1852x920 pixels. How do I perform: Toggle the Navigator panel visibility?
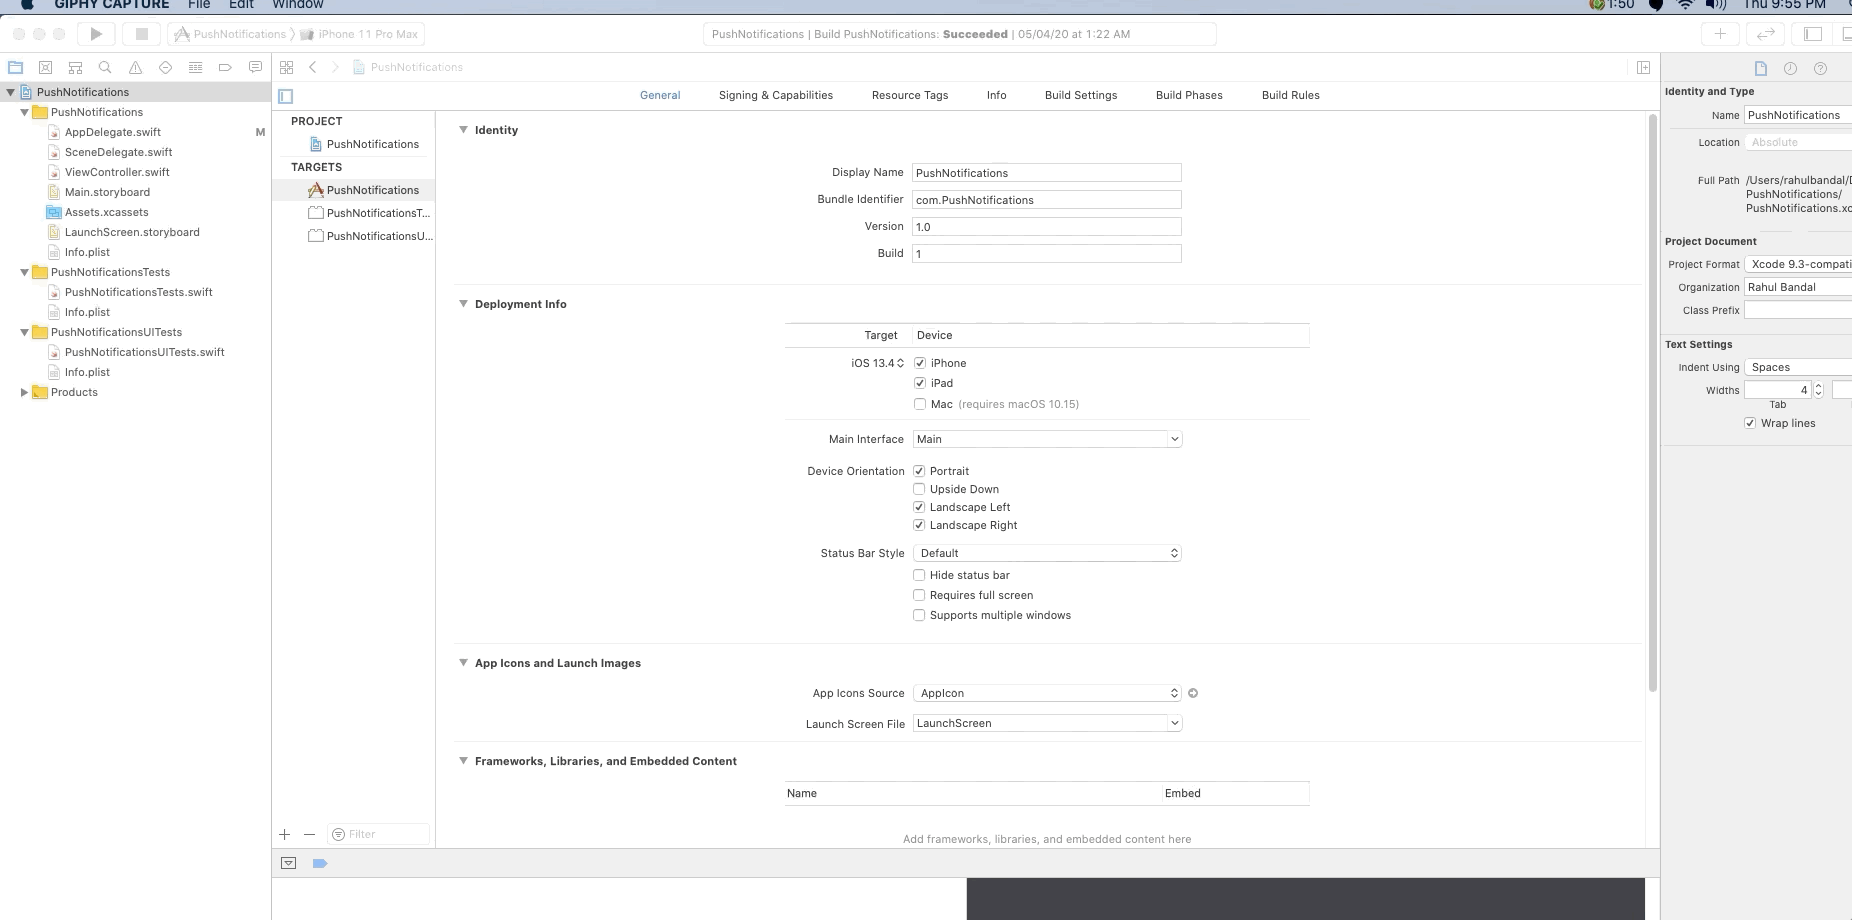click(x=1813, y=34)
